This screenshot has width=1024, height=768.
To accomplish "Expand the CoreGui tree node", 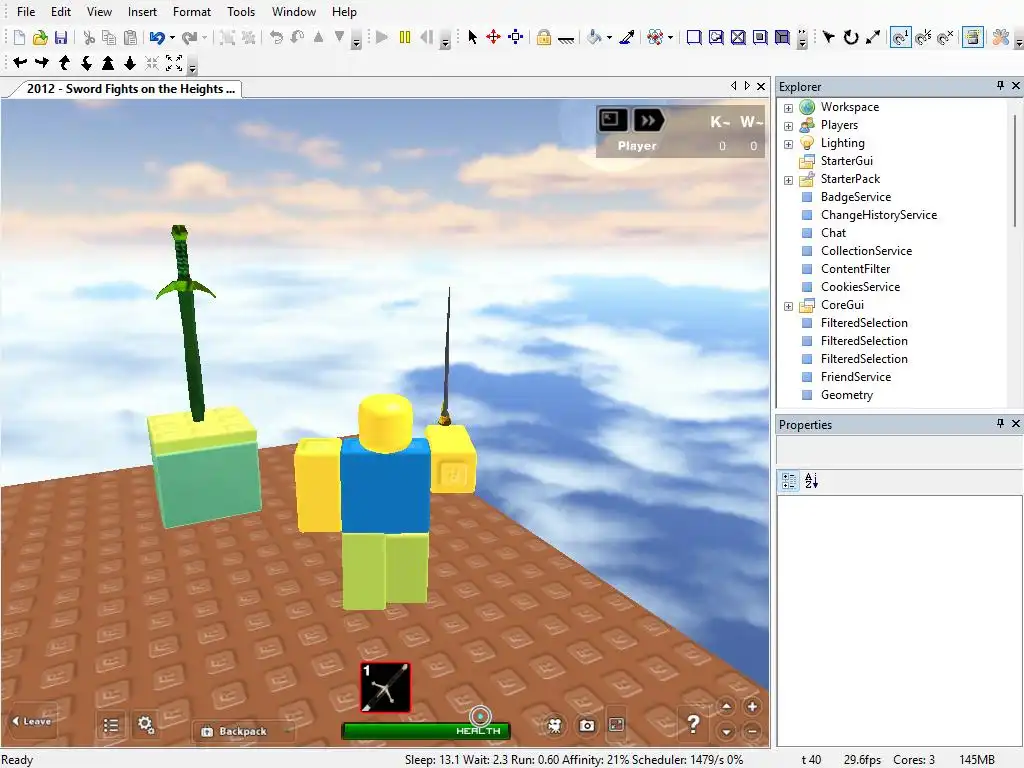I will 788,306.
